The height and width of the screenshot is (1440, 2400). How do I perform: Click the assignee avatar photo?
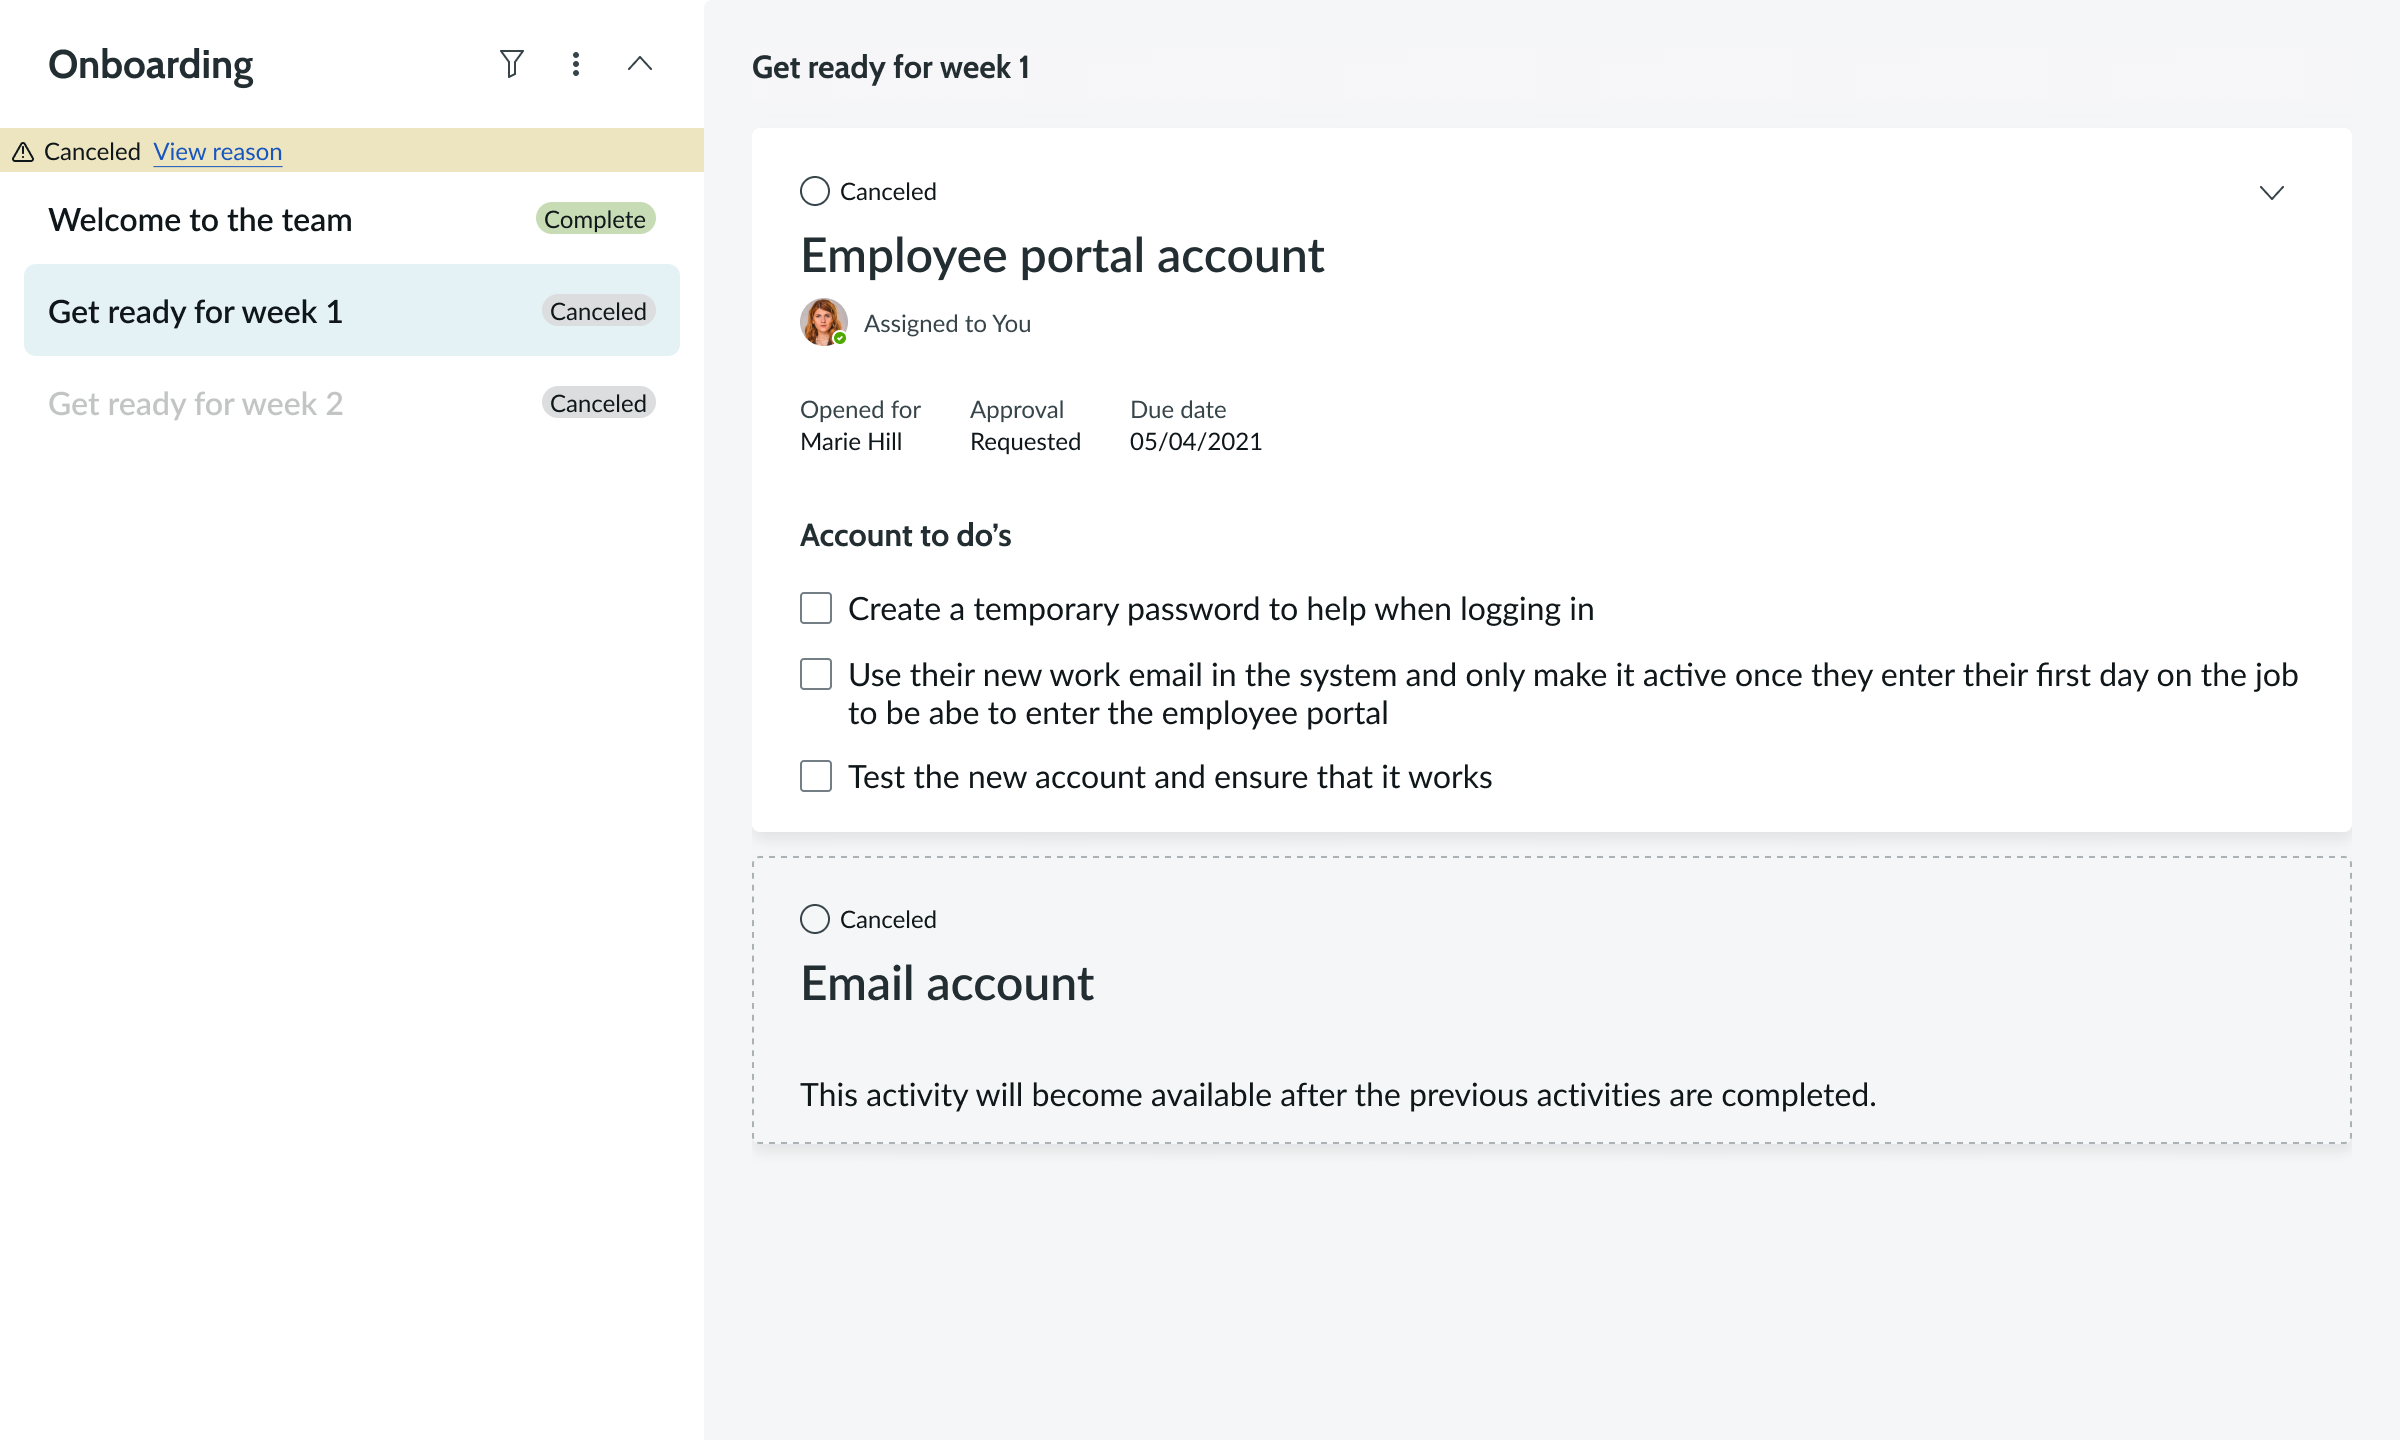(x=823, y=322)
